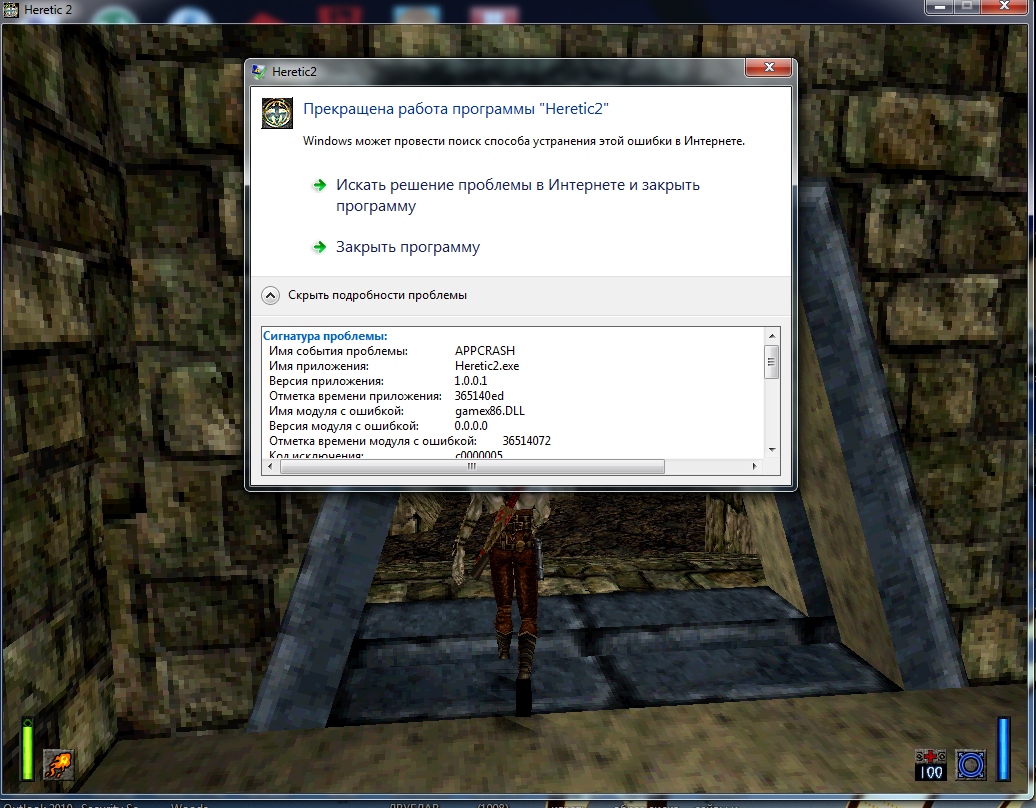Select module version '0.0.0.0'
Image resolution: width=1036 pixels, height=808 pixels.
(x=470, y=426)
